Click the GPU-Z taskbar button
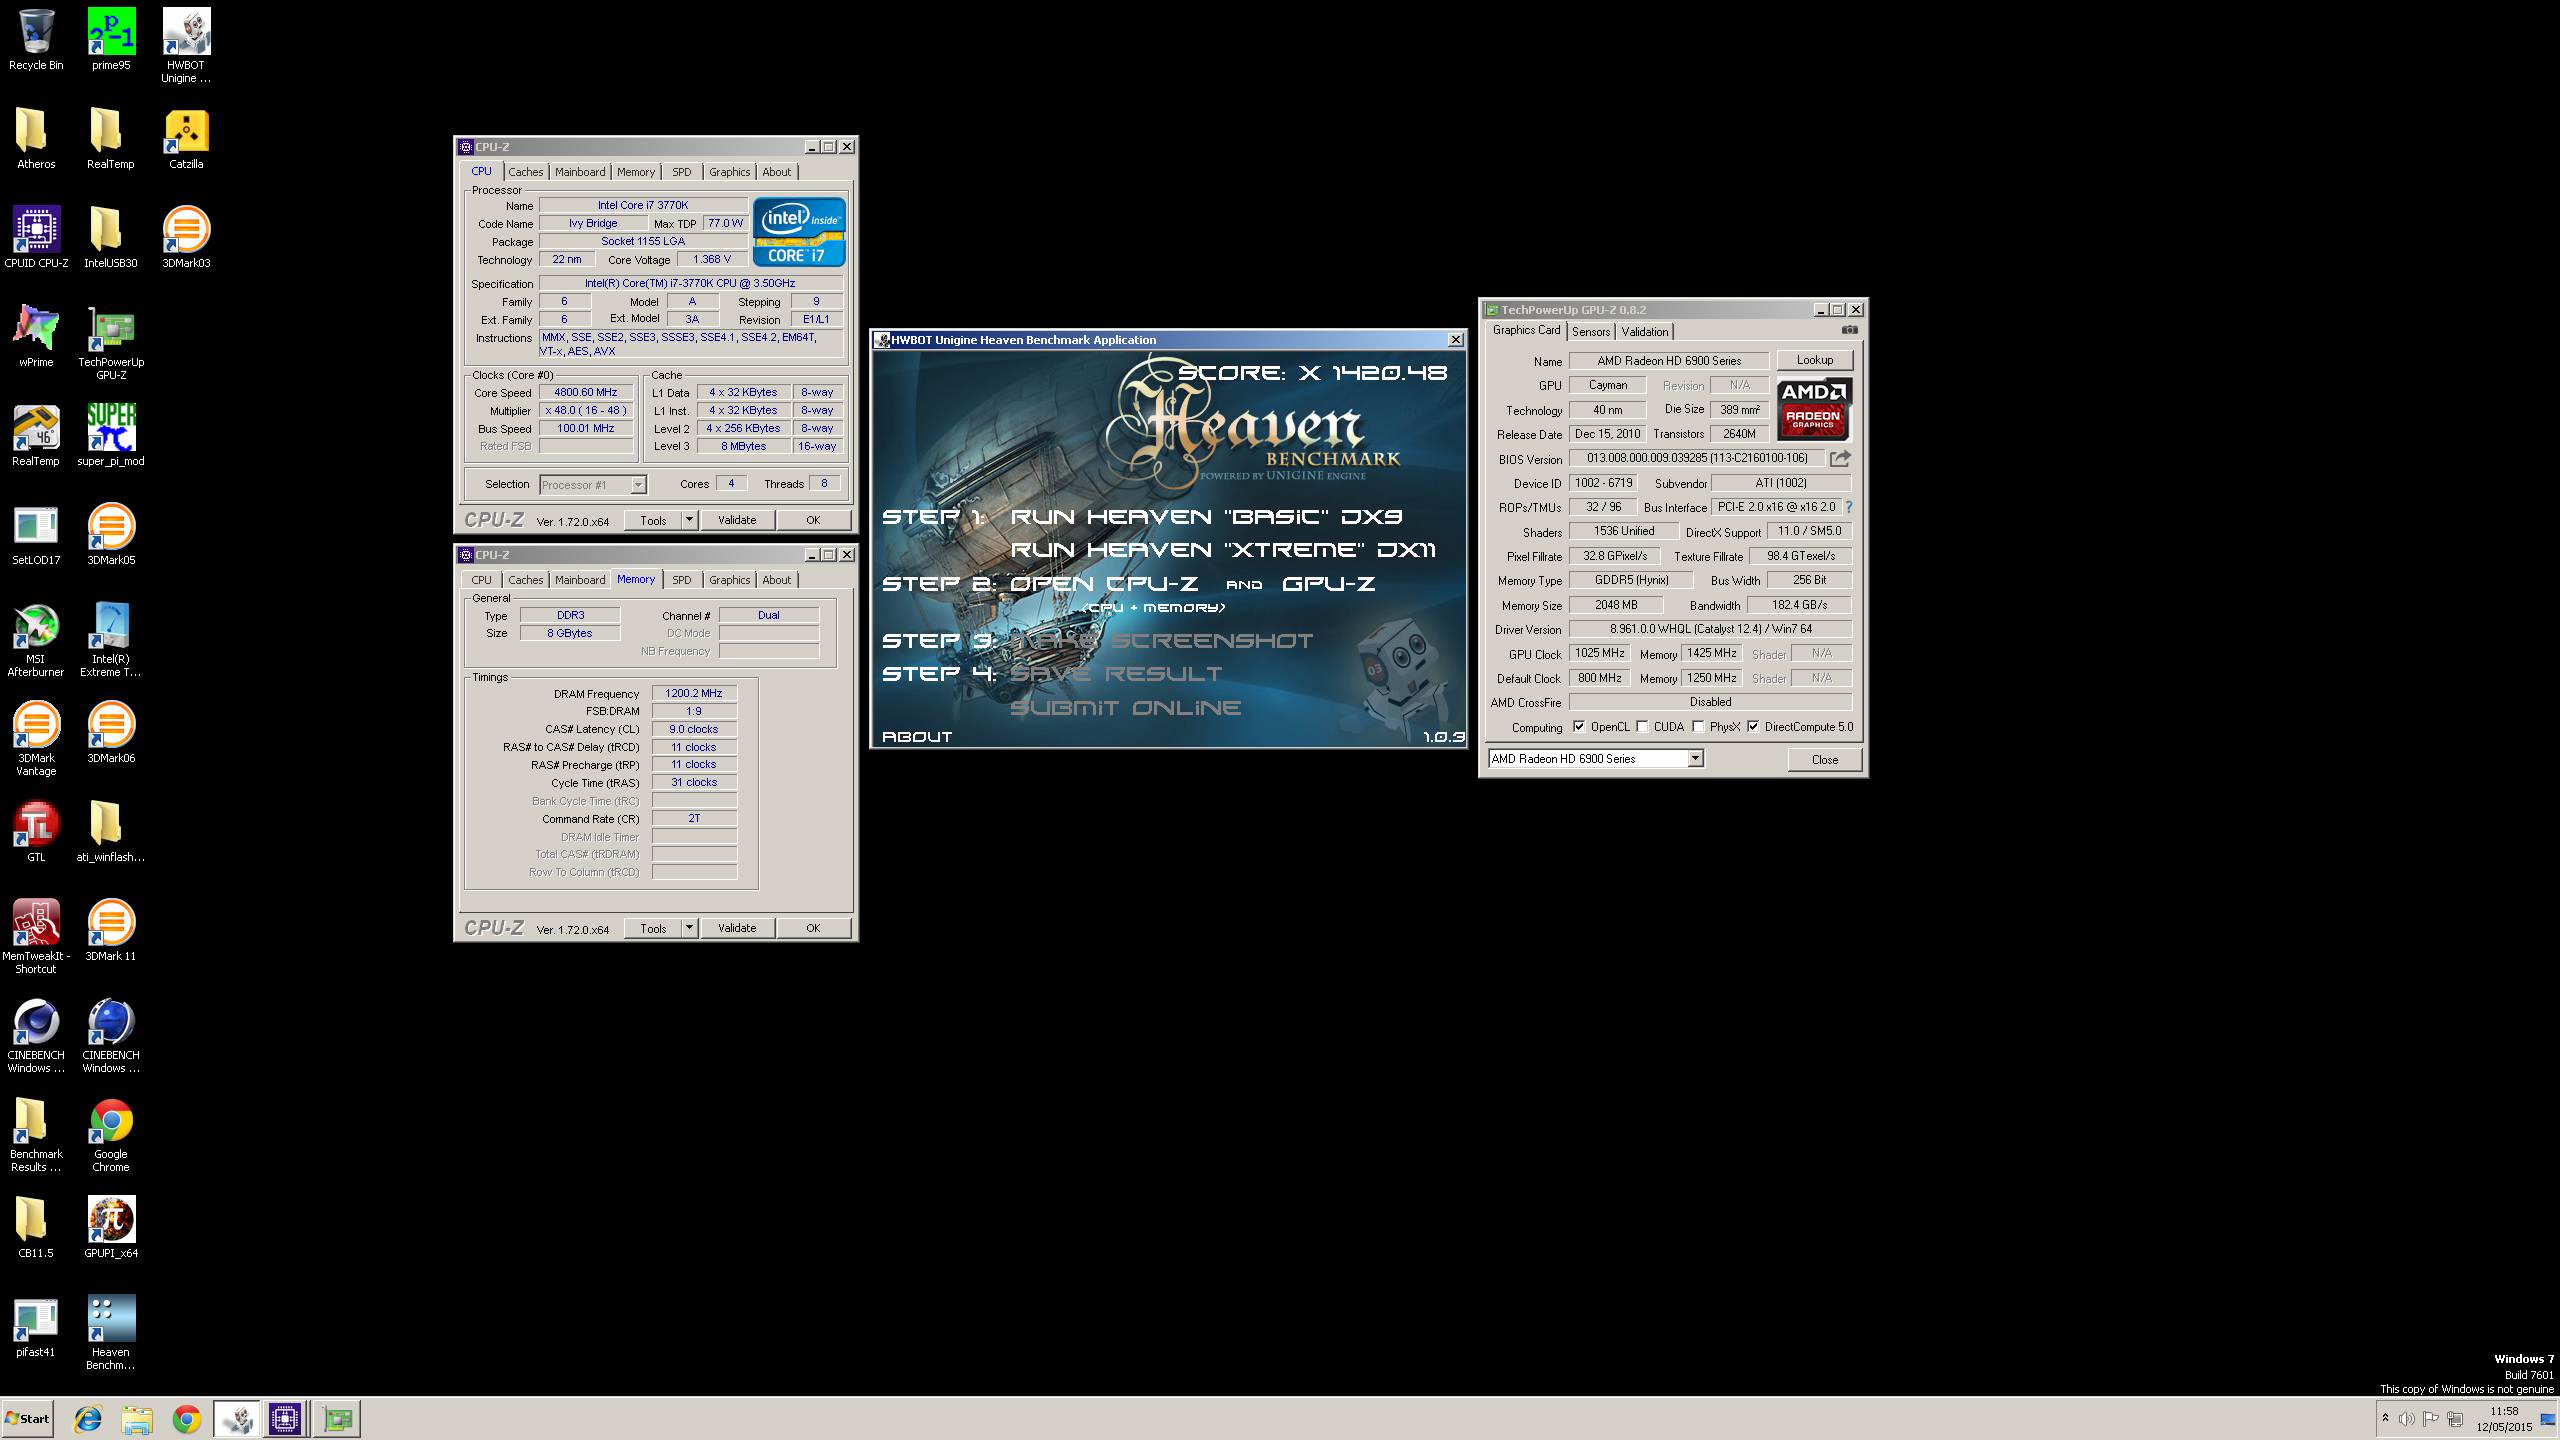Image resolution: width=2560 pixels, height=1440 pixels. pos(338,1419)
